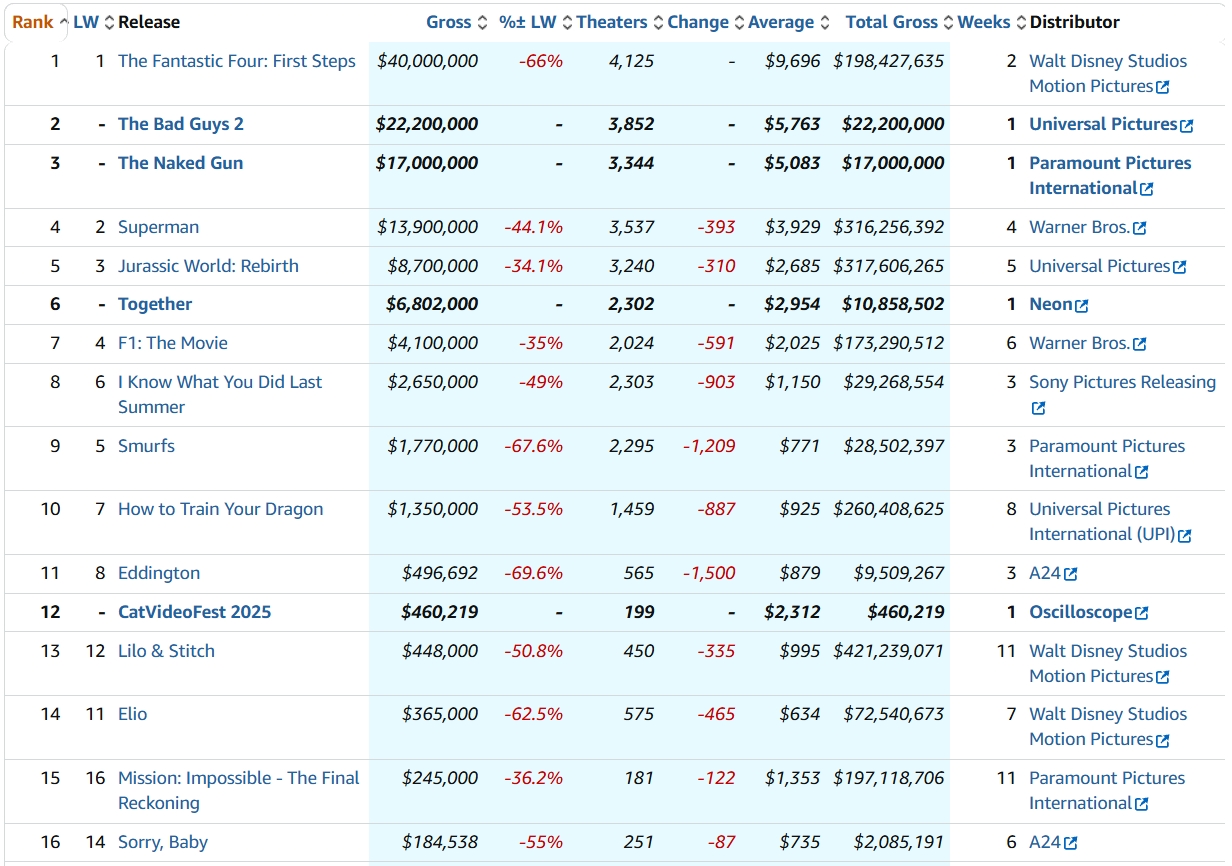
Task: Click external link icon in Lilo & Stitch row
Action: point(1162,678)
